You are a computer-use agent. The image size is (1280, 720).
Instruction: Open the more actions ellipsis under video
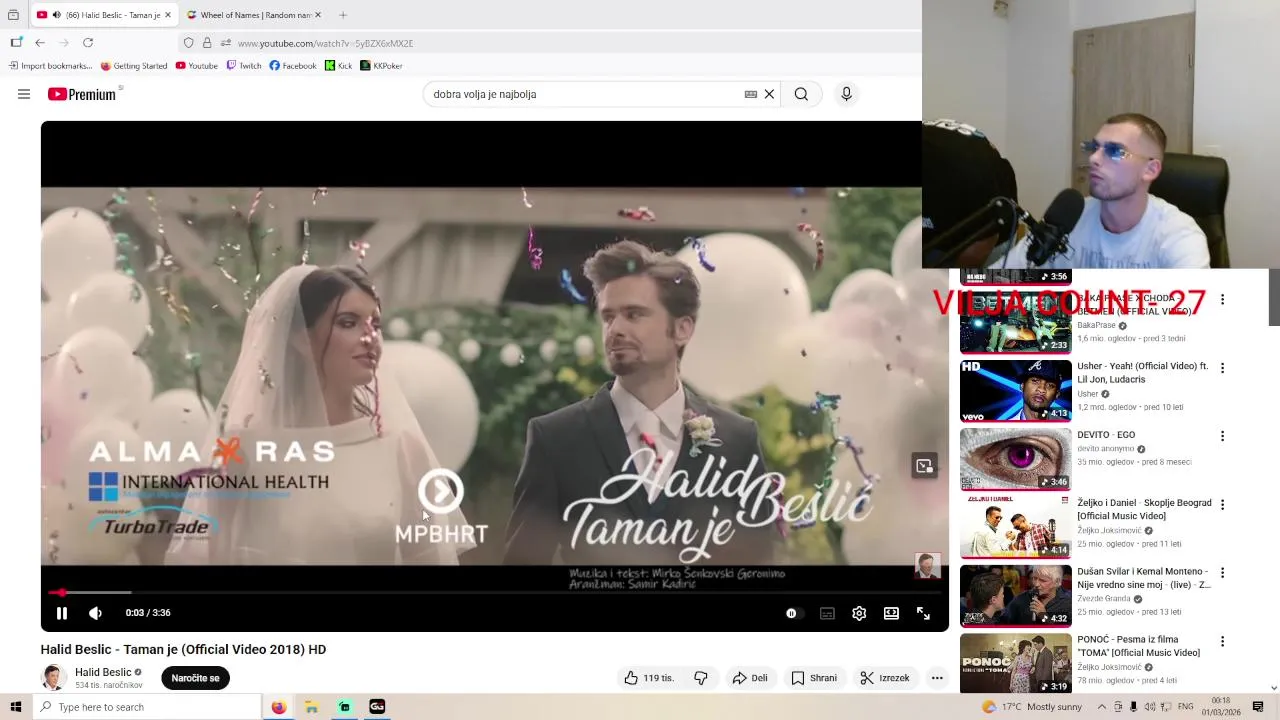937,678
